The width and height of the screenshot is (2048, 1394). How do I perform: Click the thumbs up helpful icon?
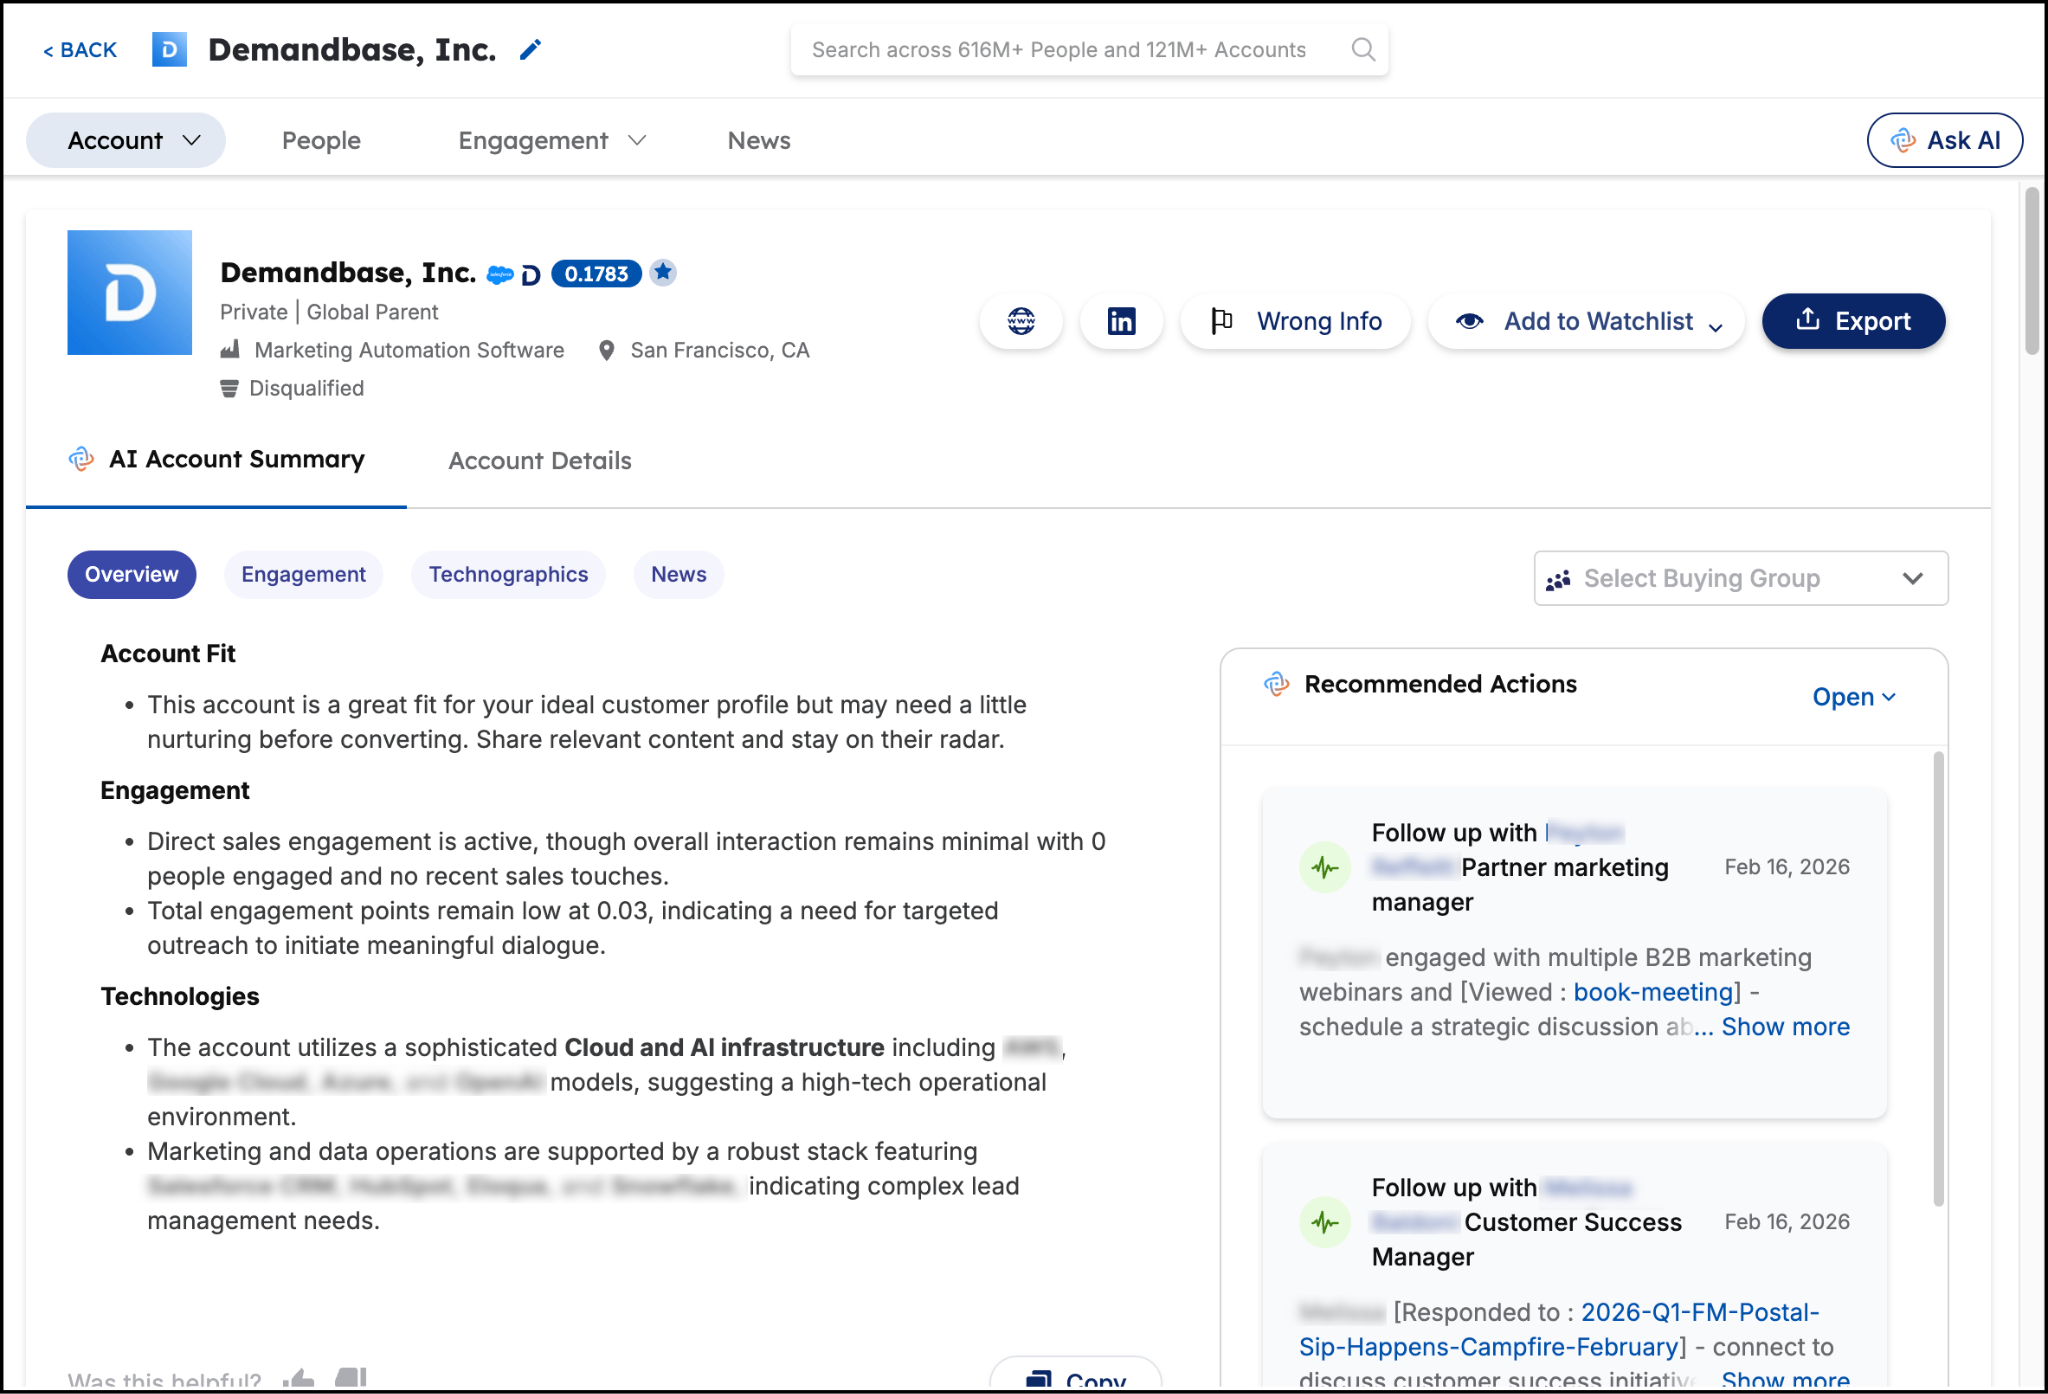tap(298, 1379)
